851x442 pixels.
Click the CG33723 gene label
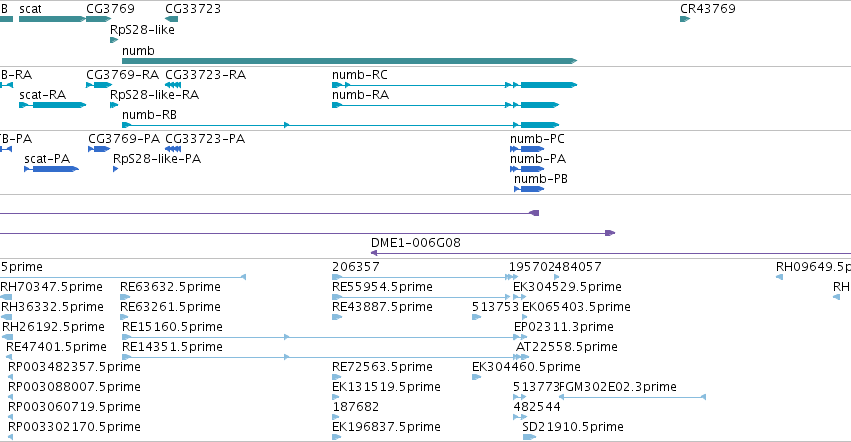tap(193, 9)
